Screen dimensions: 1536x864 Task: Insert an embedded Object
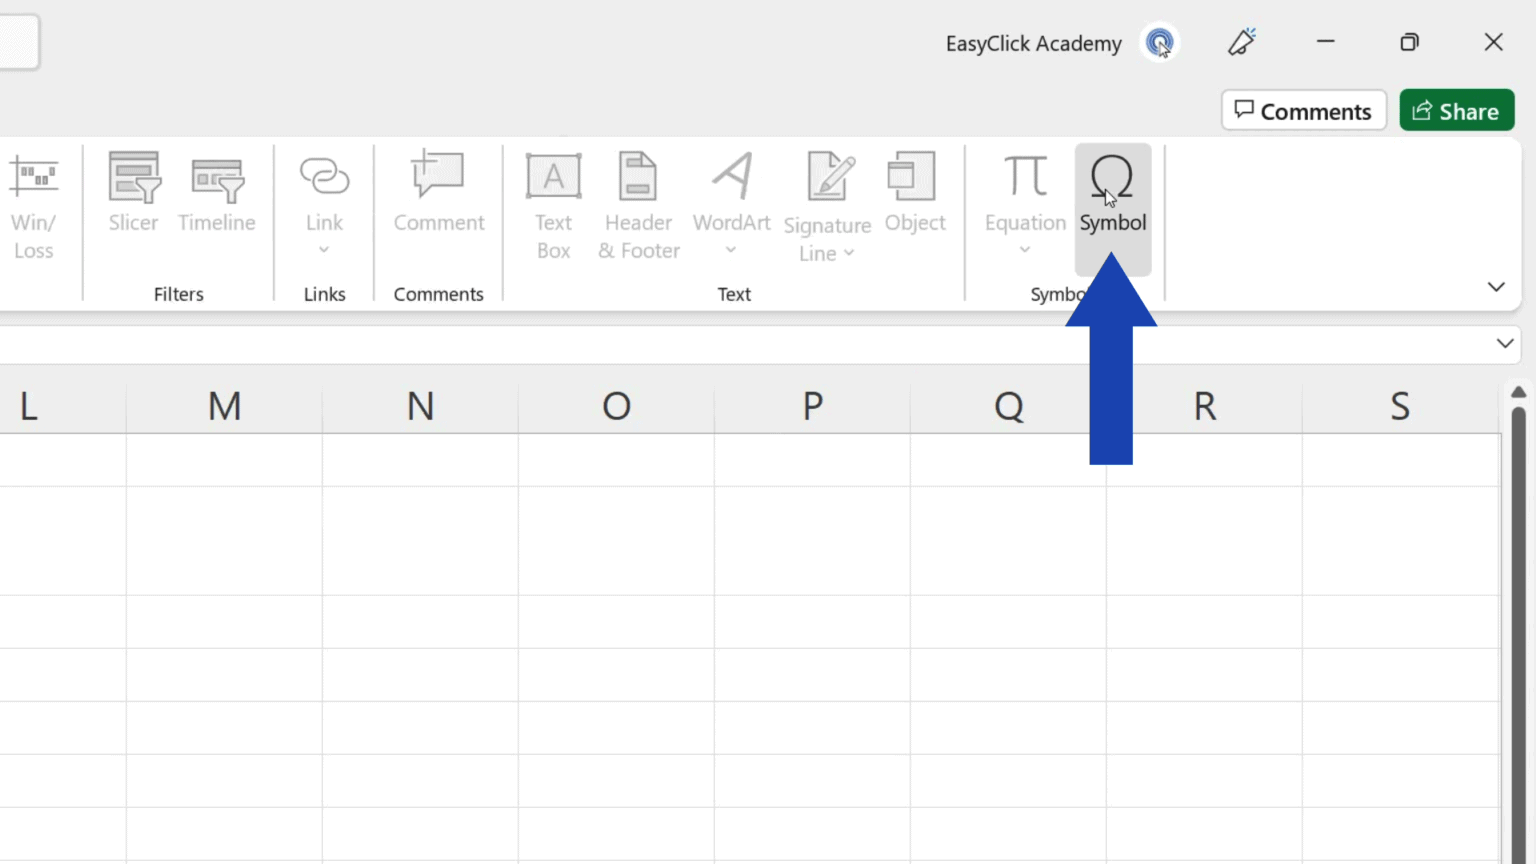(913, 195)
